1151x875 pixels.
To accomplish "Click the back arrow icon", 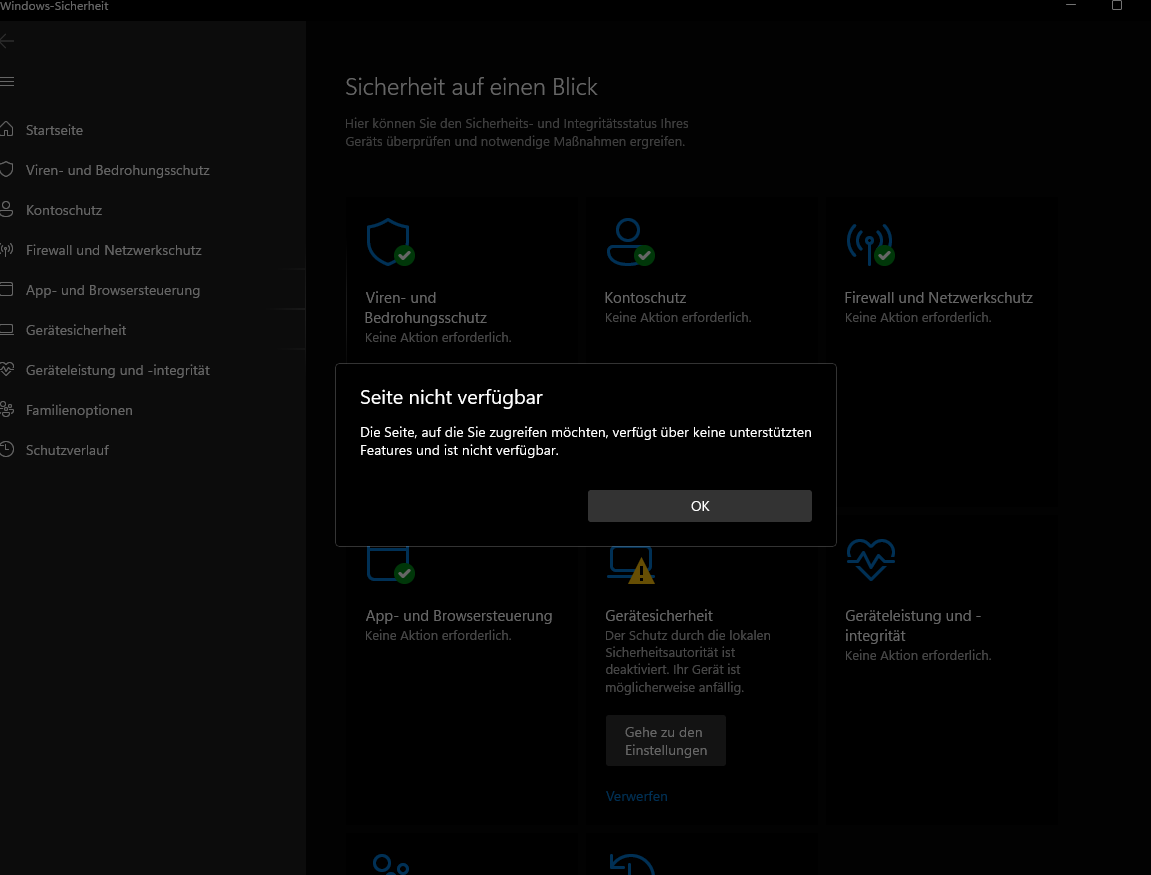I will [x=8, y=41].
